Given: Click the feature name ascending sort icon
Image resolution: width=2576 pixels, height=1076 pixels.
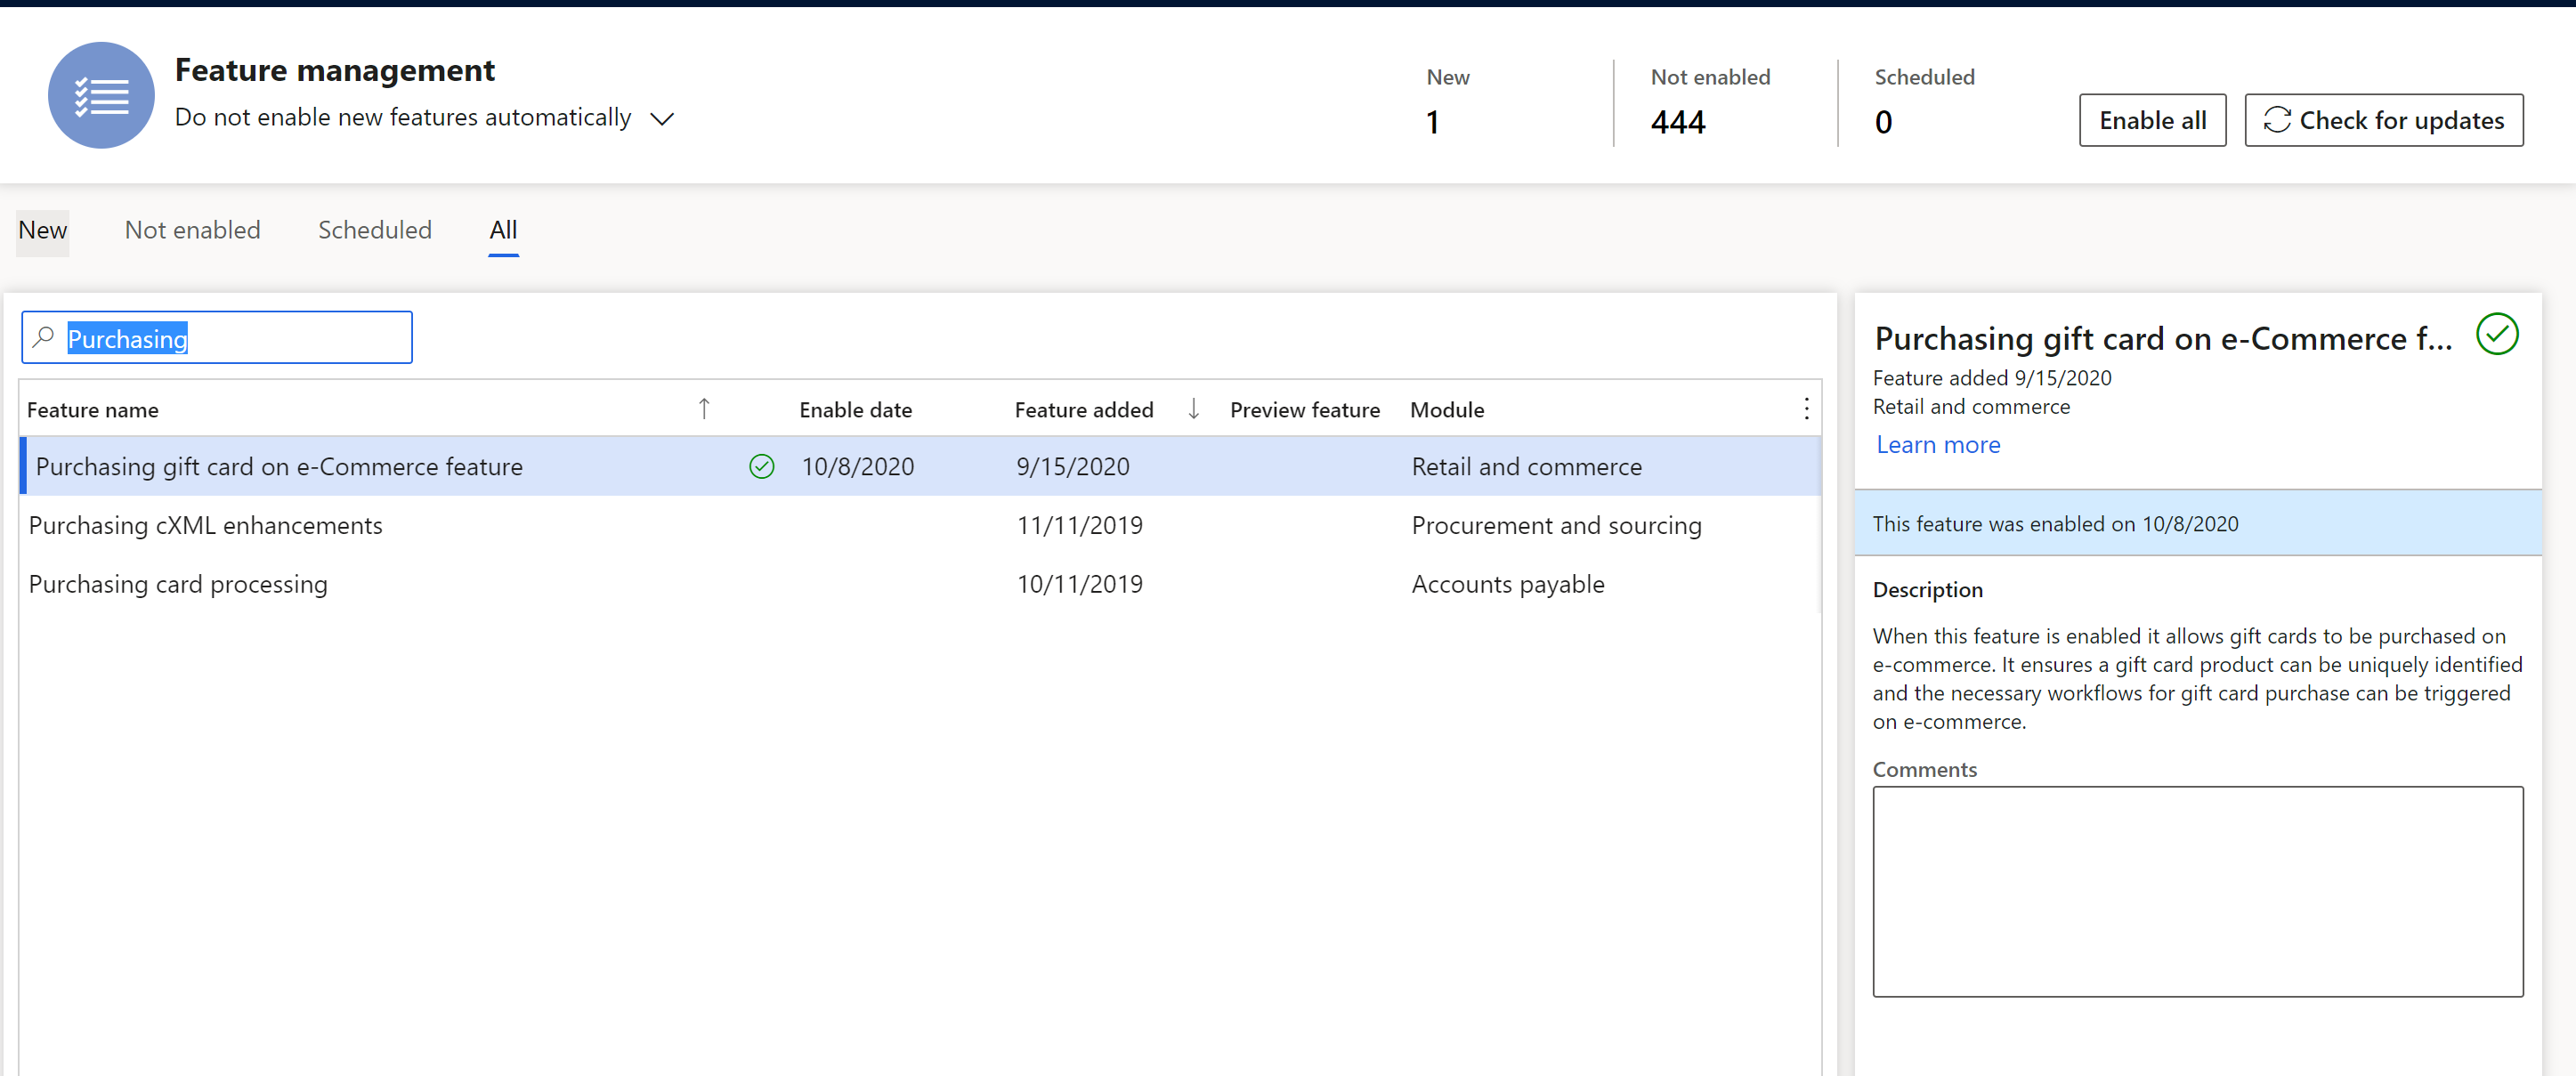Looking at the screenshot, I should point(700,409).
